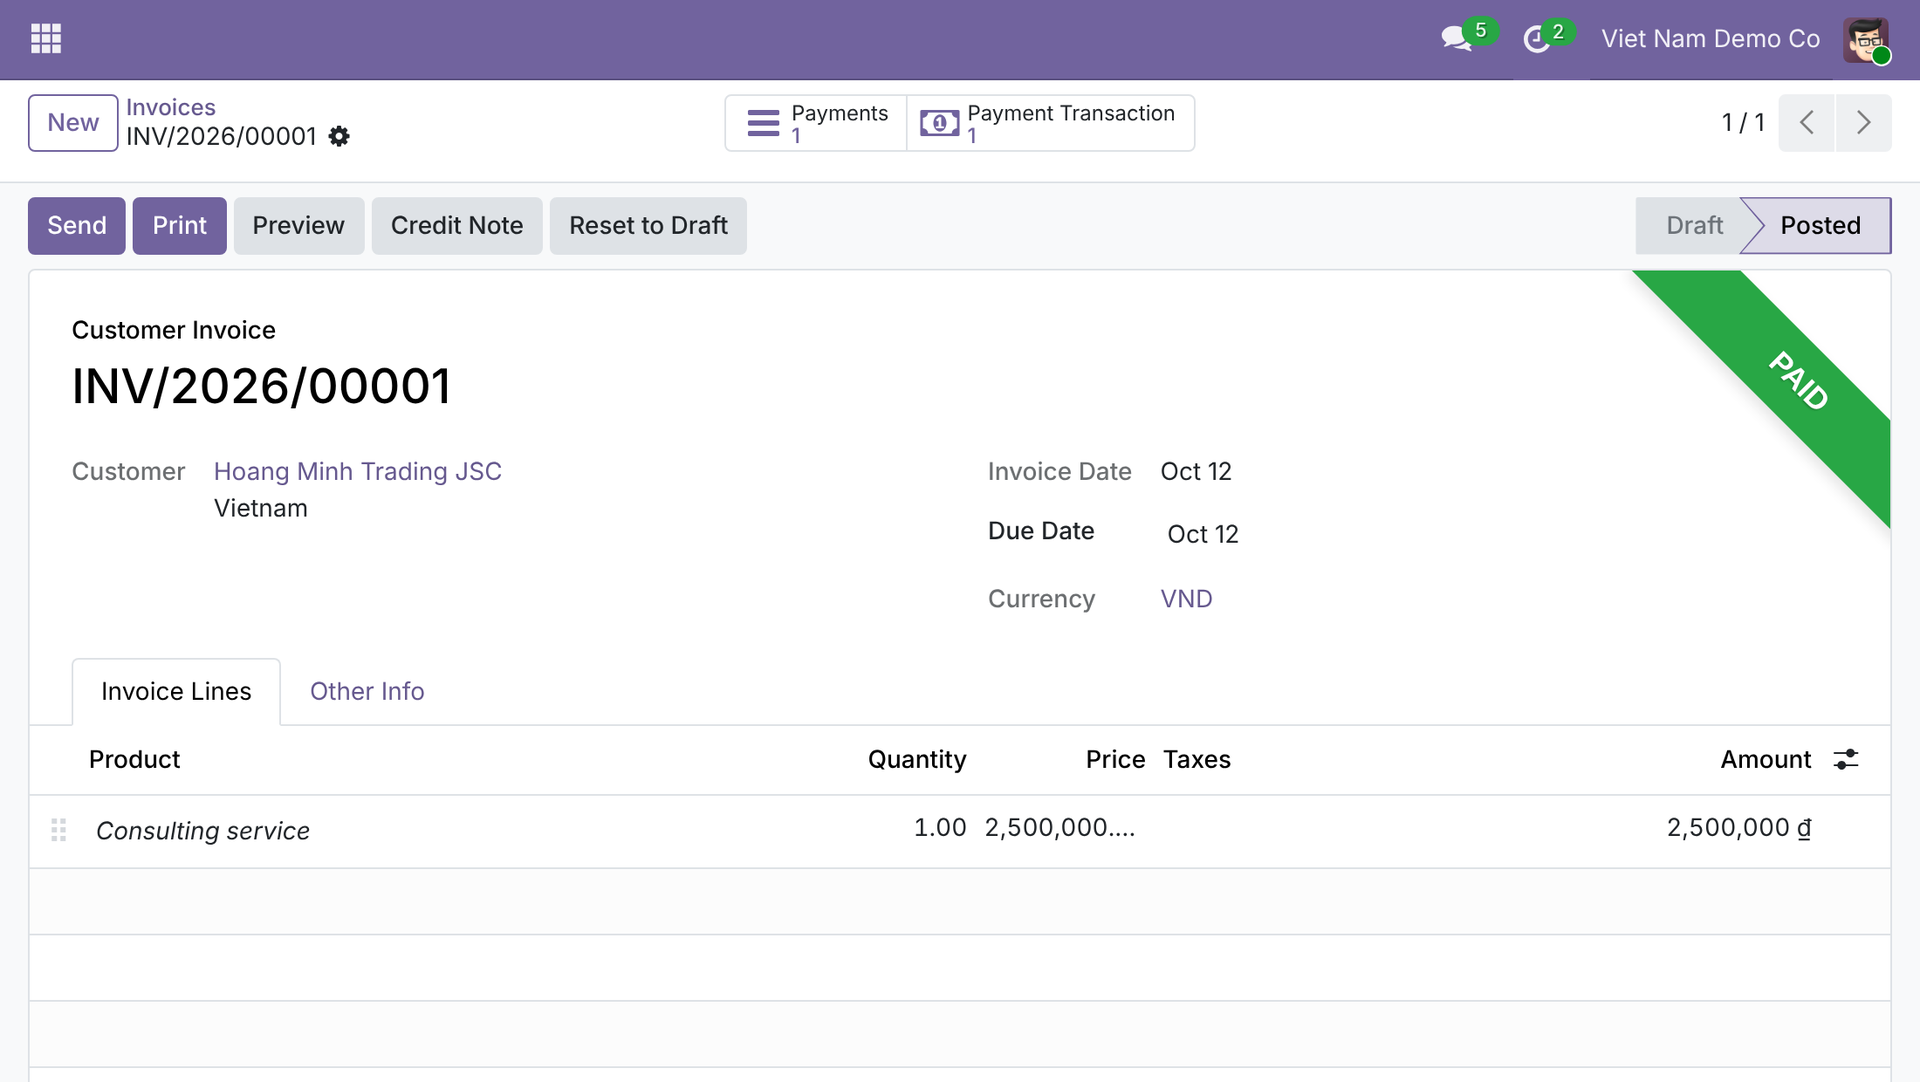The image size is (1920, 1082).
Task: Click the user avatar in top bar
Action: (x=1866, y=40)
